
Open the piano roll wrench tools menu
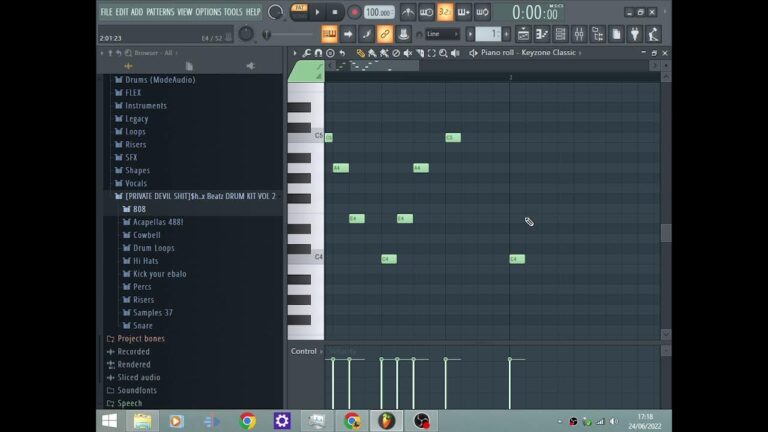coord(307,53)
